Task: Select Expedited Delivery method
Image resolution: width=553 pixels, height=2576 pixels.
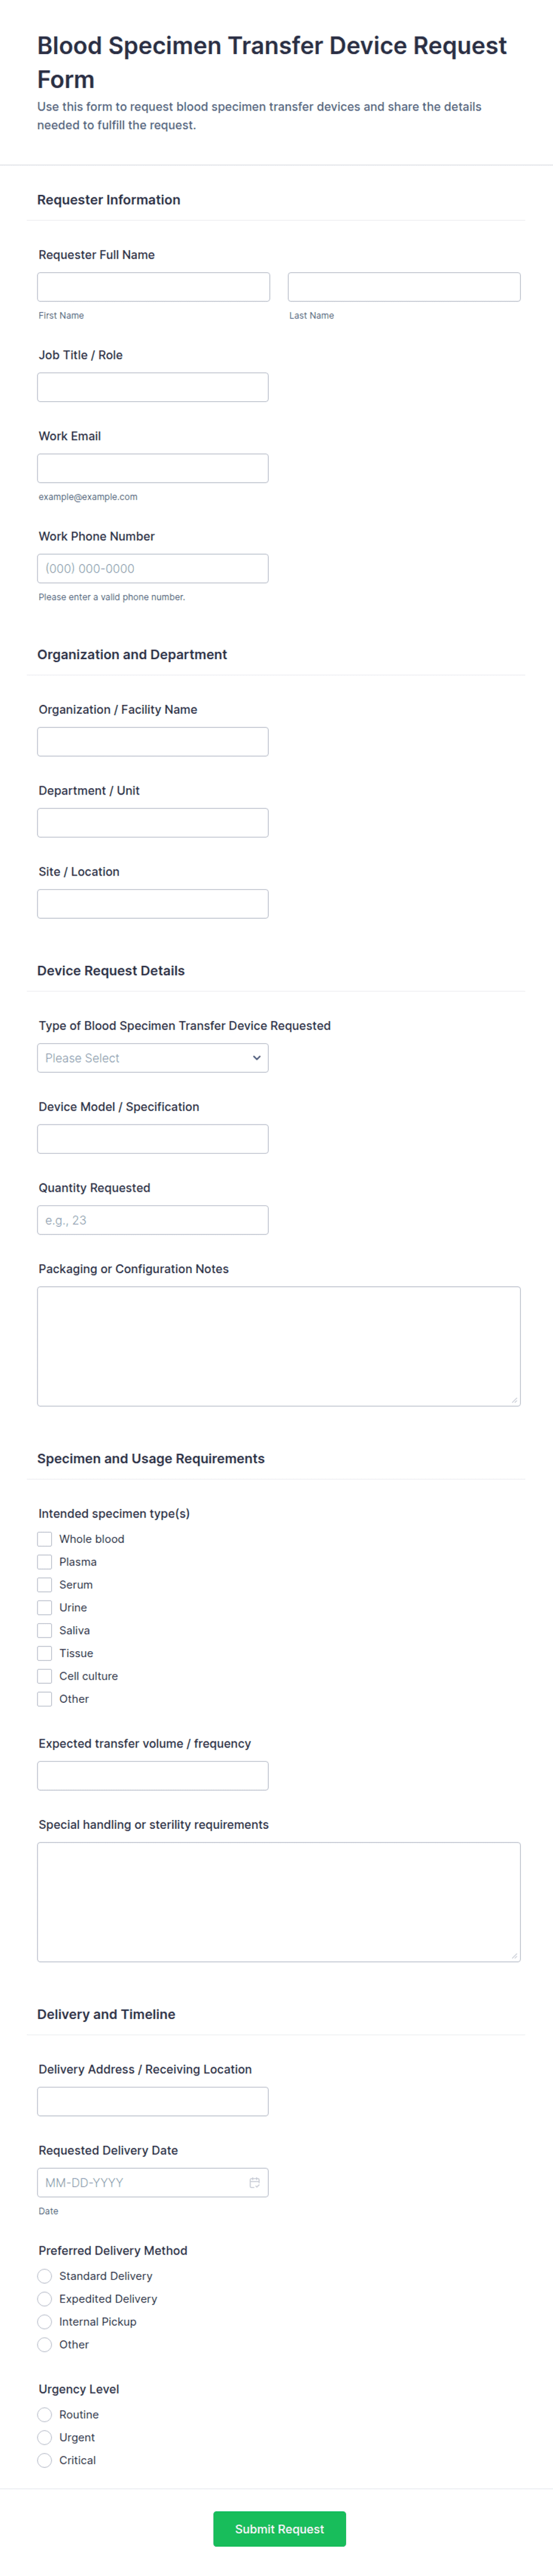Action: click(x=45, y=2299)
